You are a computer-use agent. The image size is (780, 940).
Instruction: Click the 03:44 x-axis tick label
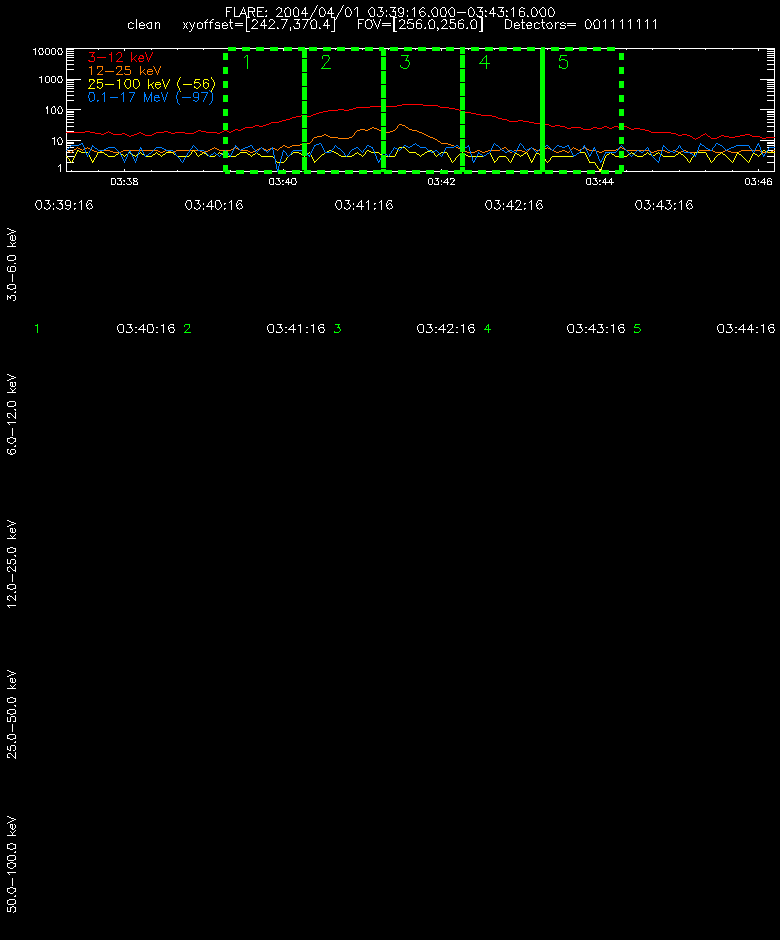600,182
